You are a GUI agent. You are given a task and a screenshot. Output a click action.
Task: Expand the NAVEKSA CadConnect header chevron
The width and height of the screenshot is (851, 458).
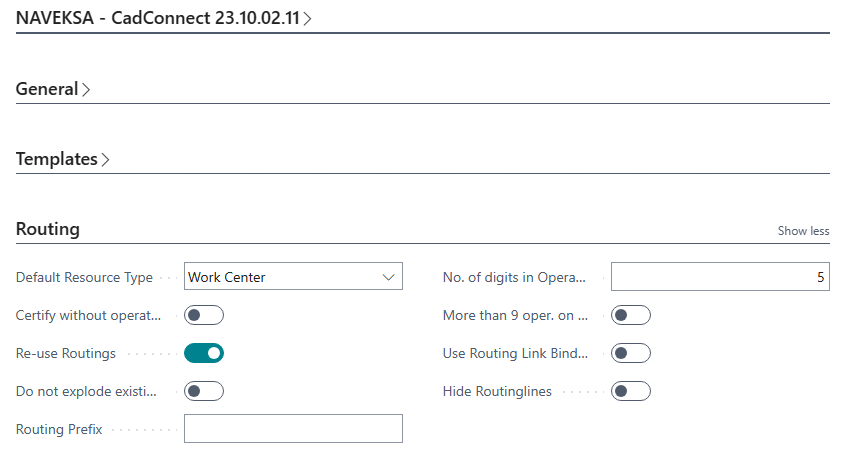click(307, 19)
